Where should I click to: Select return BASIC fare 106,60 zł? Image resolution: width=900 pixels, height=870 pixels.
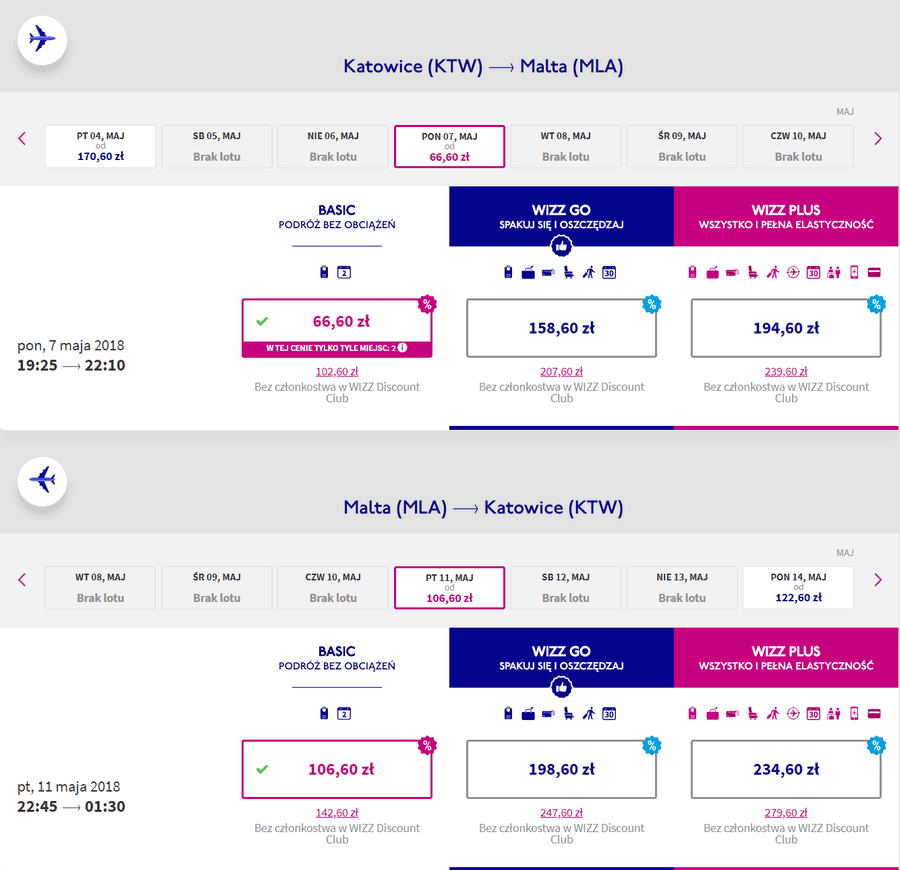(337, 769)
